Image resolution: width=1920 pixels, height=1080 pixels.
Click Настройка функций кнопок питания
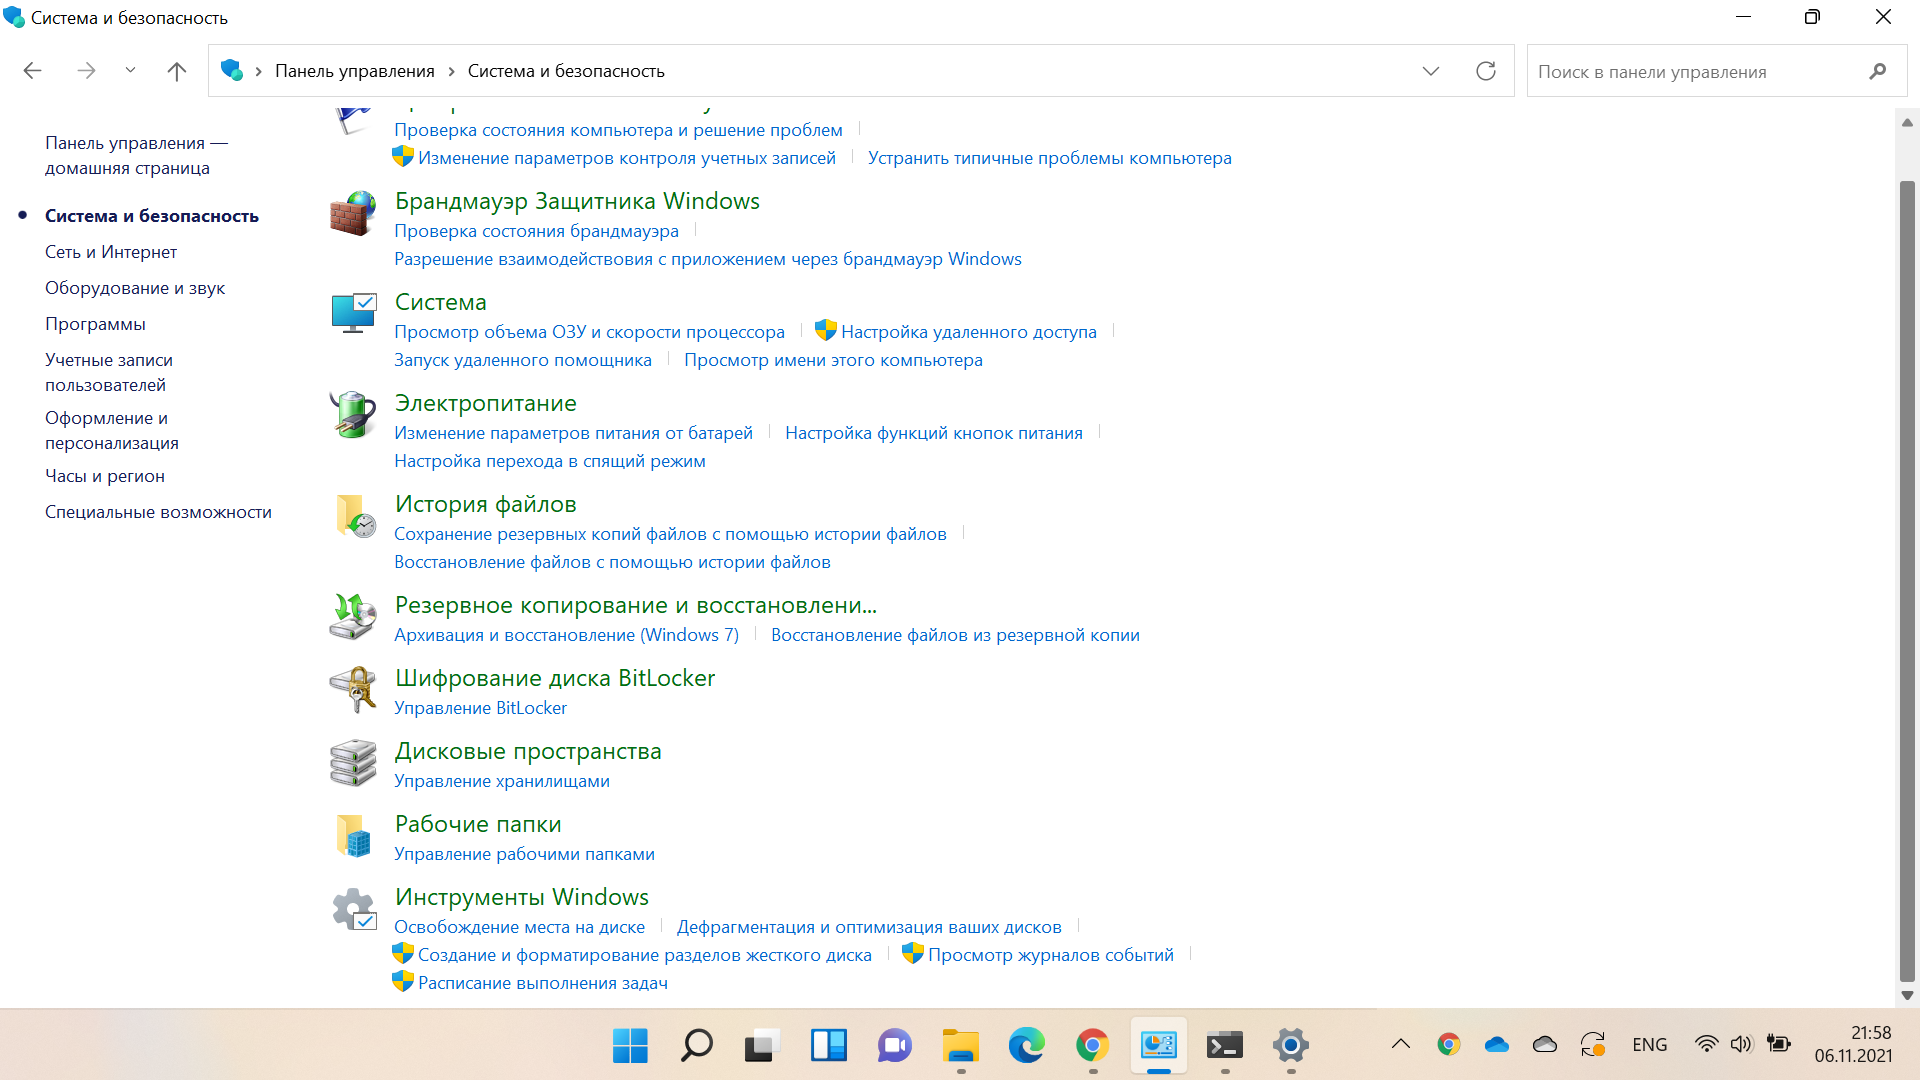coord(933,433)
